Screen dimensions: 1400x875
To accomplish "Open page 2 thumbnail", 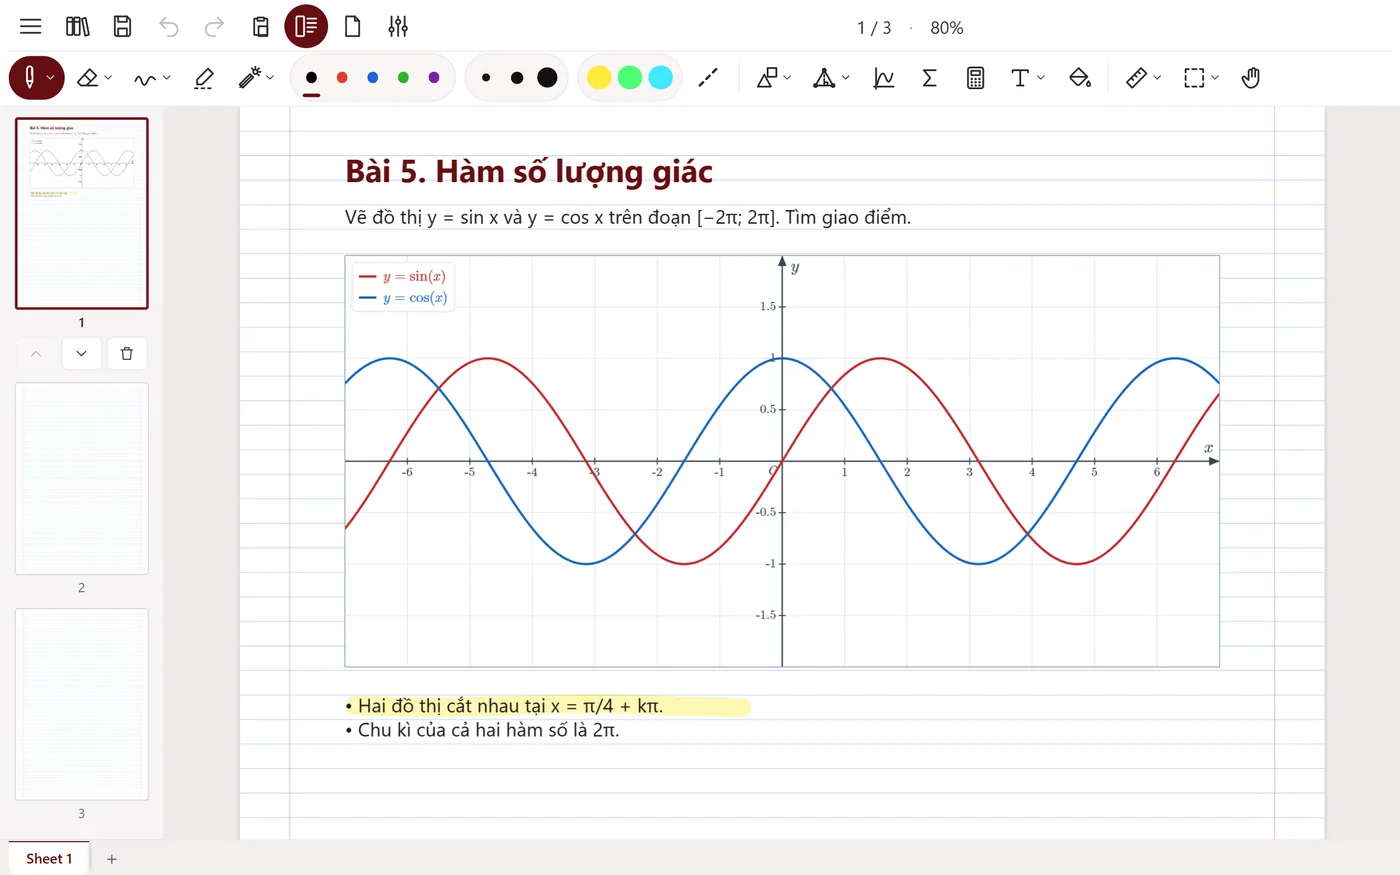I will 82,478.
